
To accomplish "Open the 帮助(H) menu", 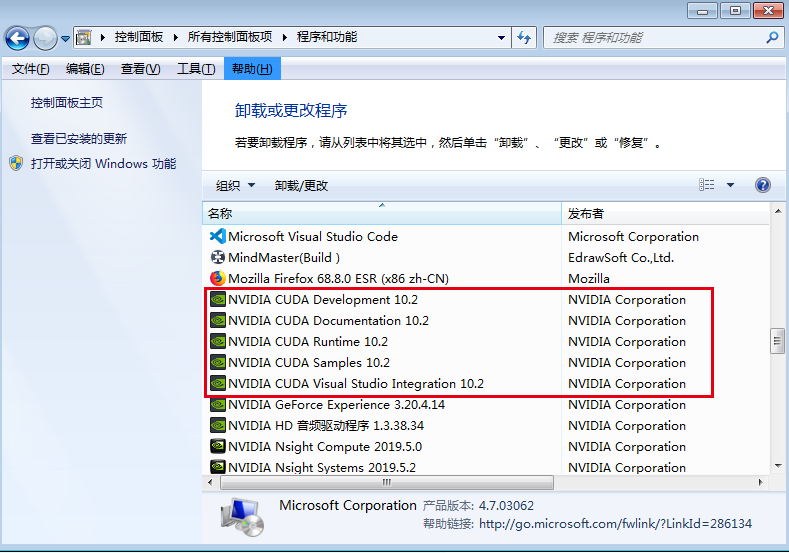I will pos(252,69).
